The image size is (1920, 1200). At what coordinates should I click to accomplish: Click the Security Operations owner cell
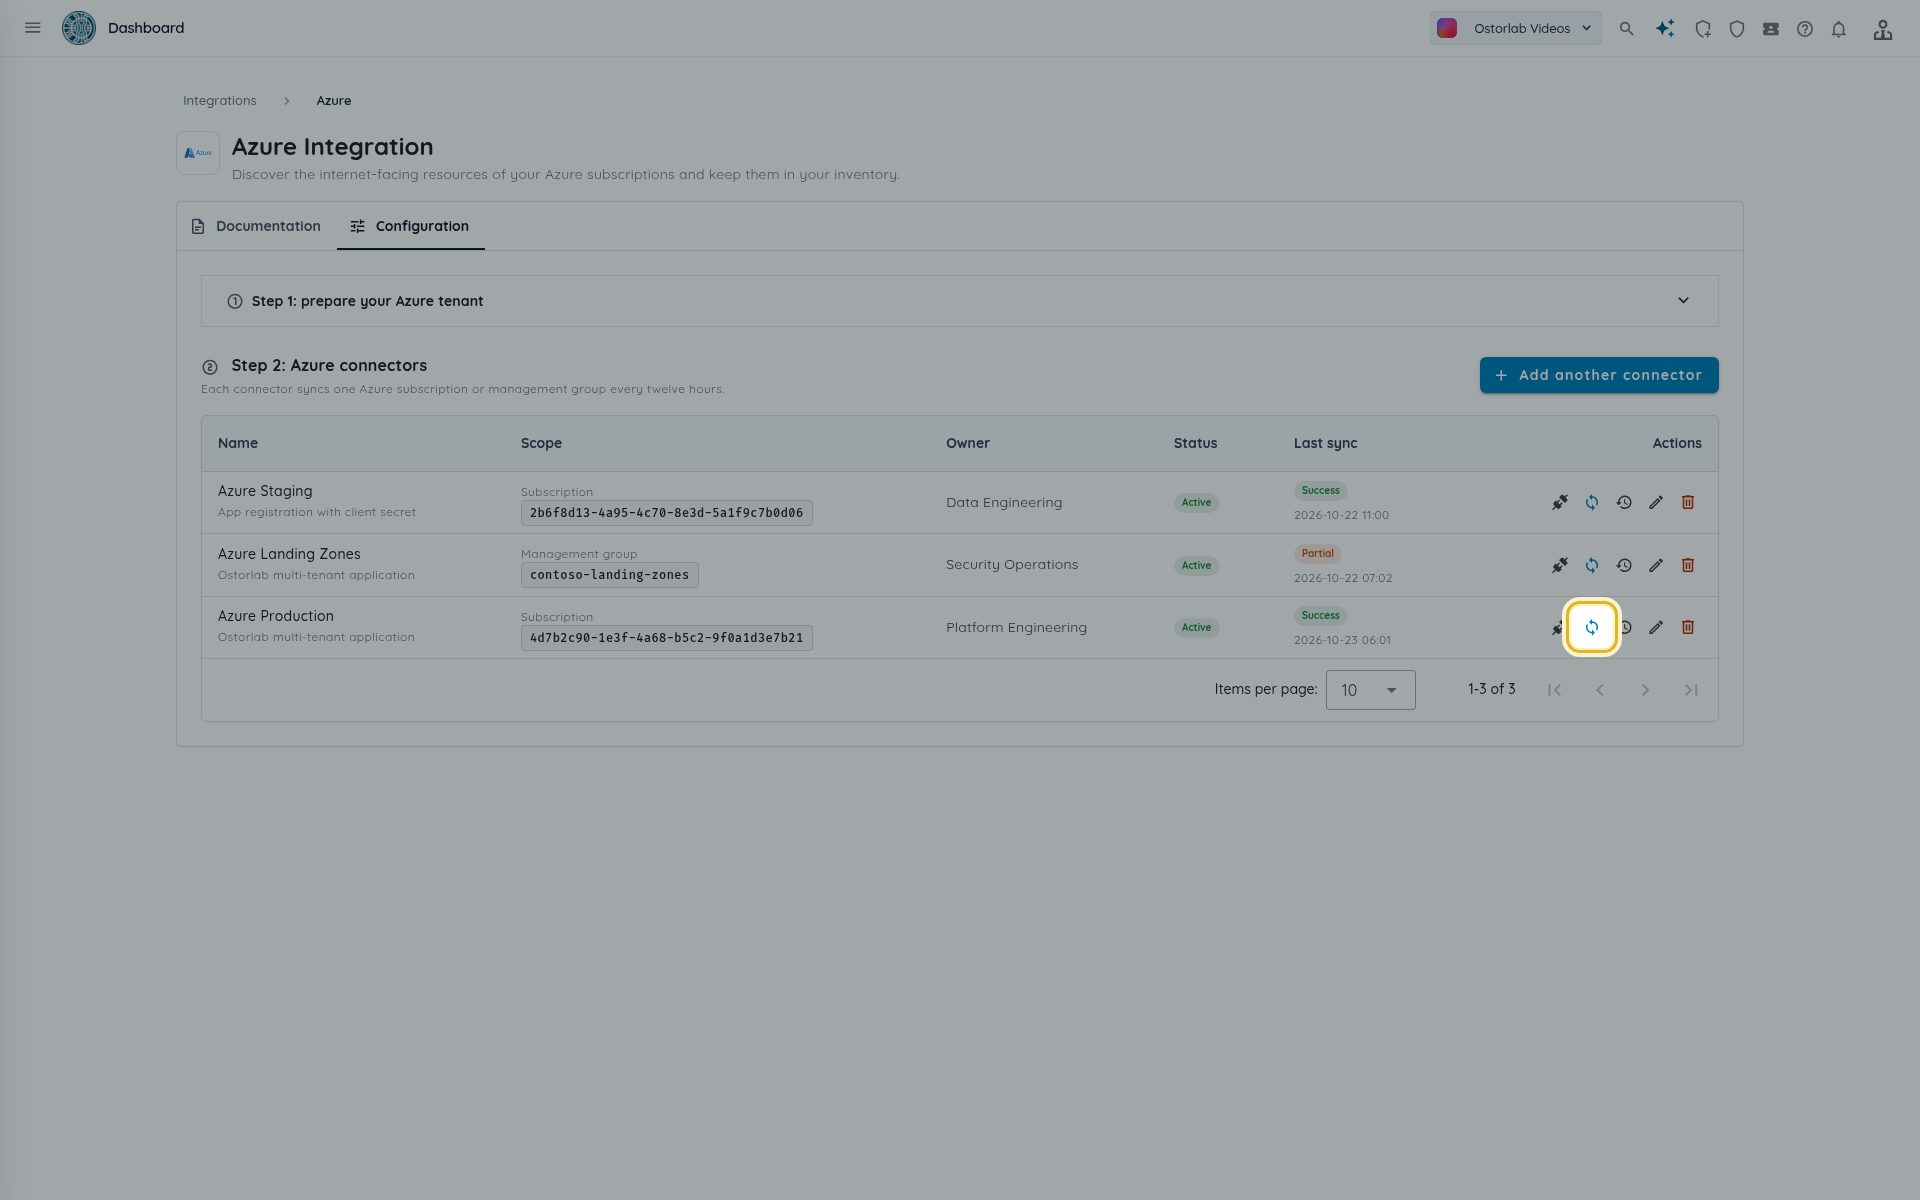click(x=1012, y=565)
